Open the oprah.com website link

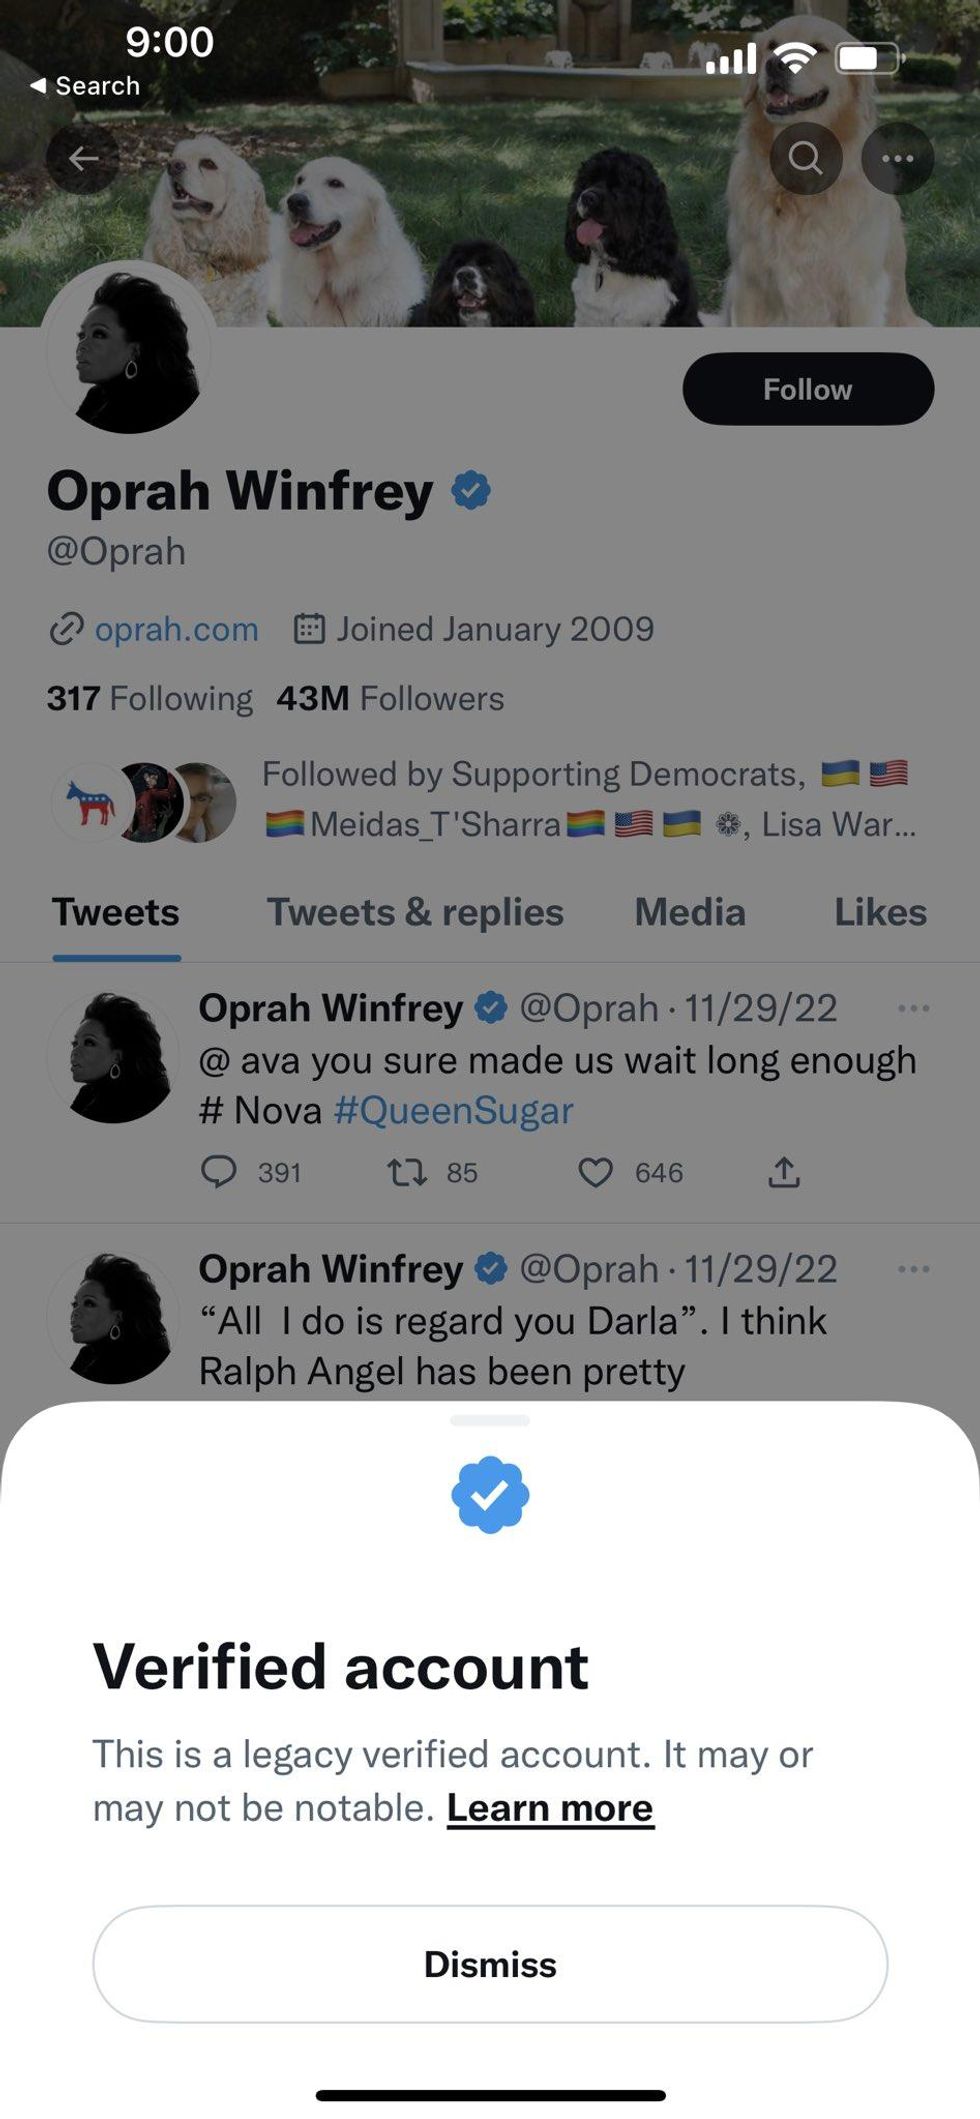(x=176, y=629)
